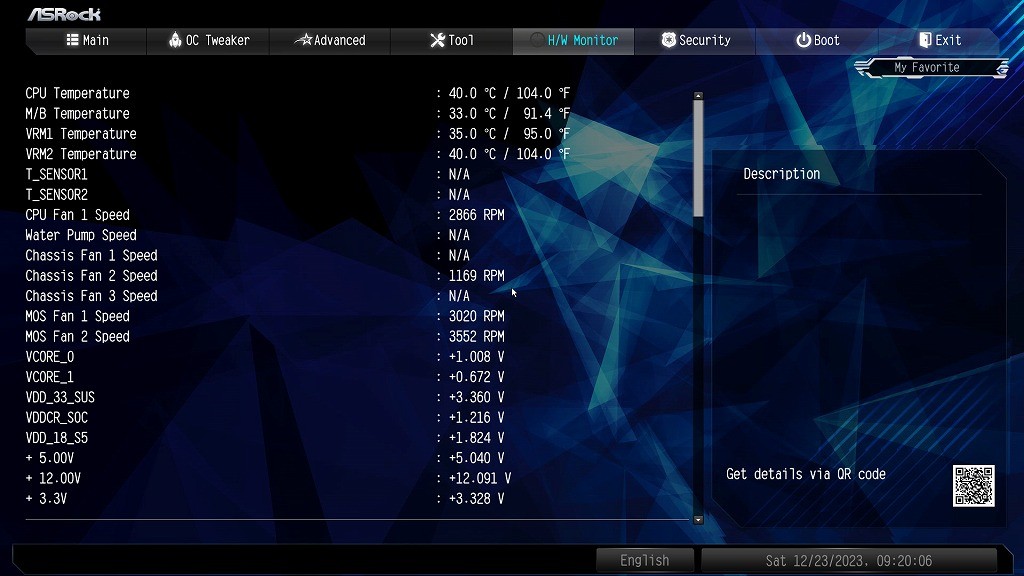1024x576 pixels.
Task: Open the Exit tab
Action: pos(938,40)
